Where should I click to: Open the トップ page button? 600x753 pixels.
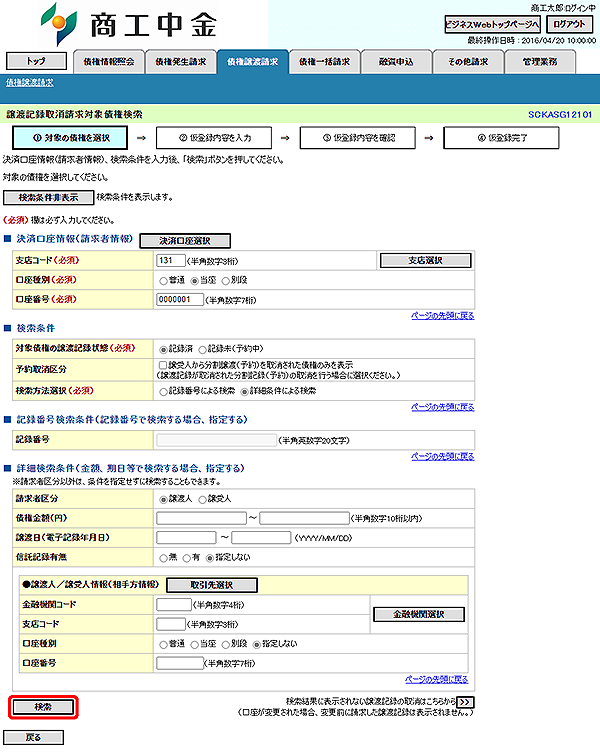coord(37,61)
